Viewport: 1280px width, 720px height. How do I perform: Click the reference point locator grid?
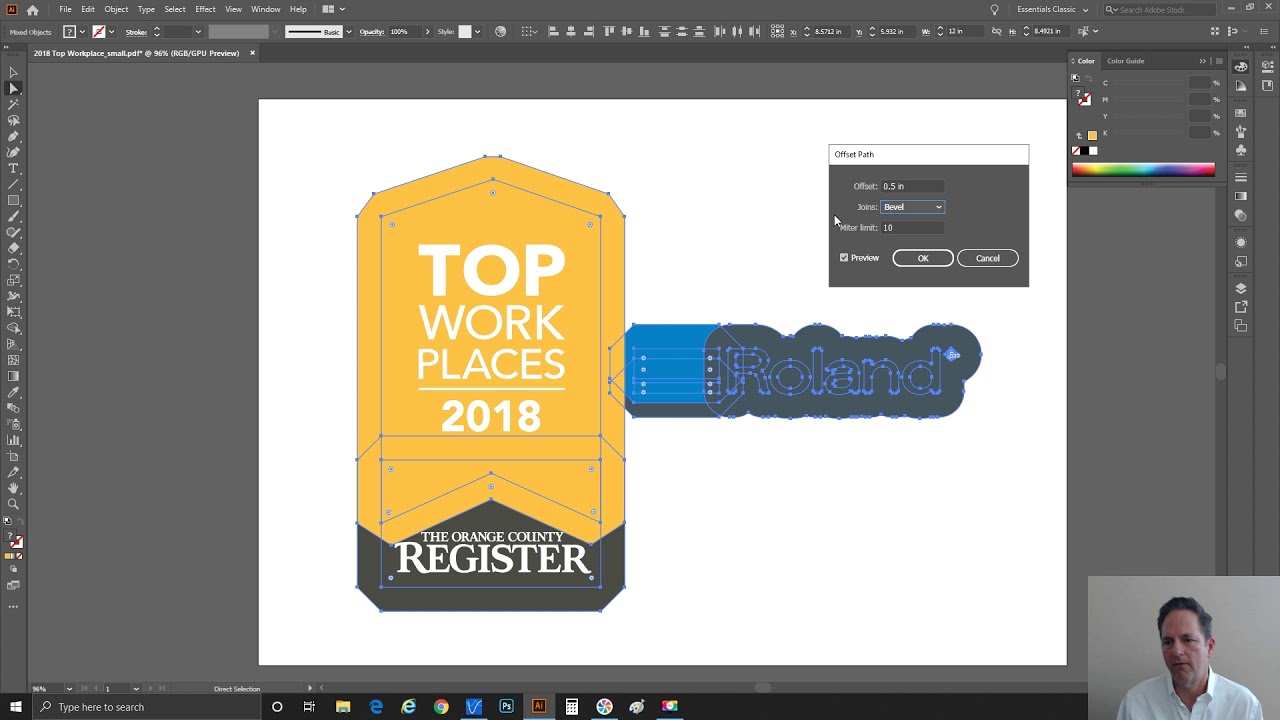pyautogui.click(x=777, y=31)
